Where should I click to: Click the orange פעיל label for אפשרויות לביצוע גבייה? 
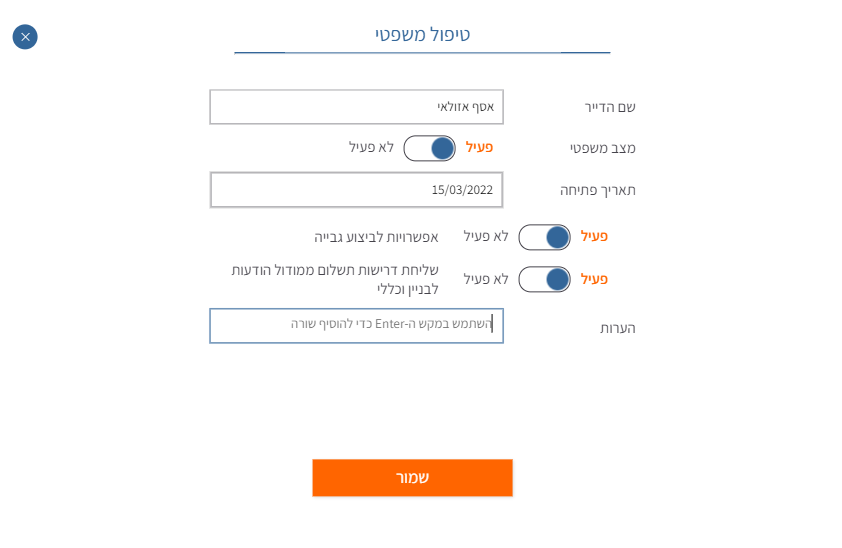click(x=594, y=236)
